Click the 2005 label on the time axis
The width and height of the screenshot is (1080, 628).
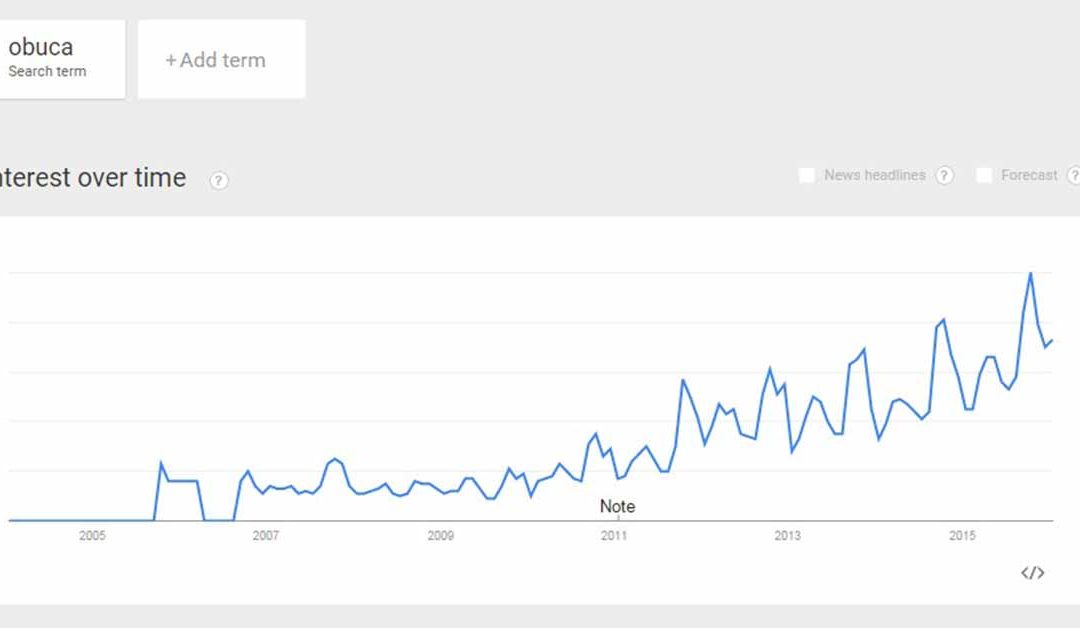(92, 536)
